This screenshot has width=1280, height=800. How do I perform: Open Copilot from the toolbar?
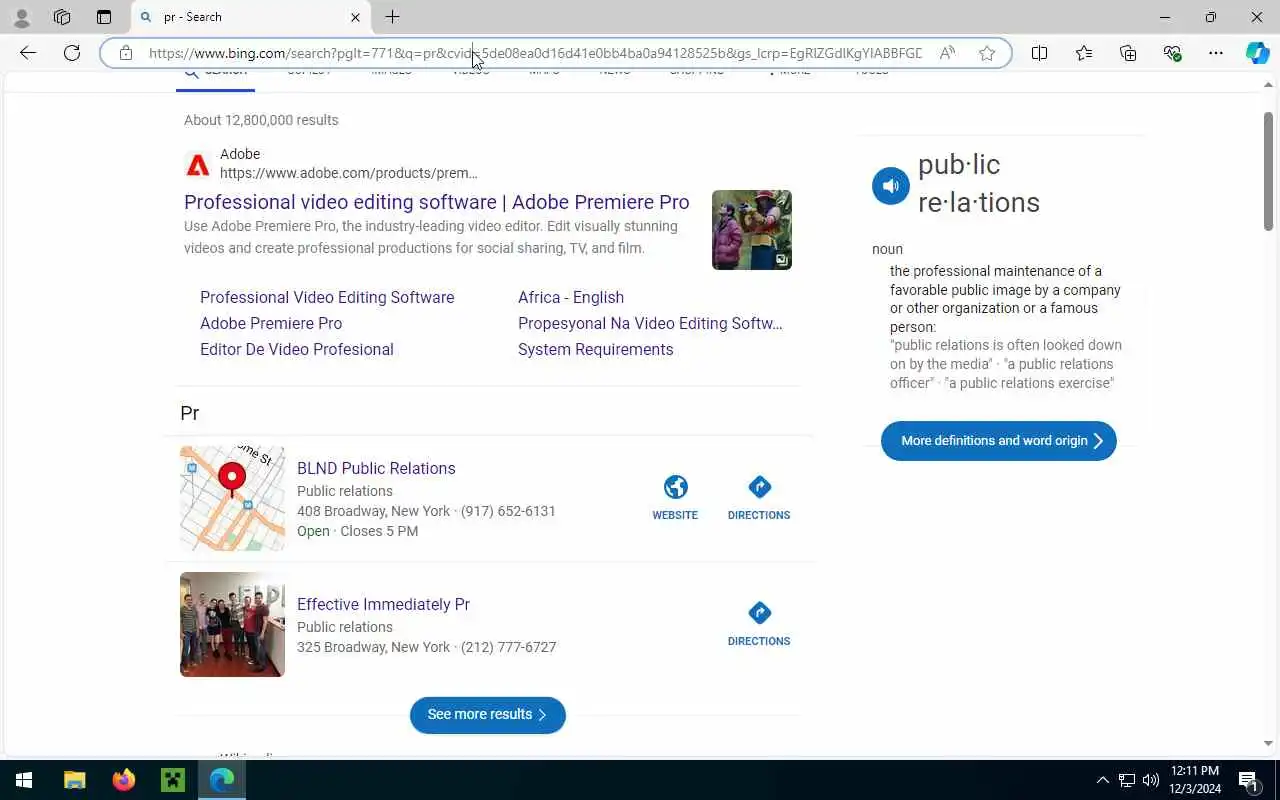pos(1258,53)
